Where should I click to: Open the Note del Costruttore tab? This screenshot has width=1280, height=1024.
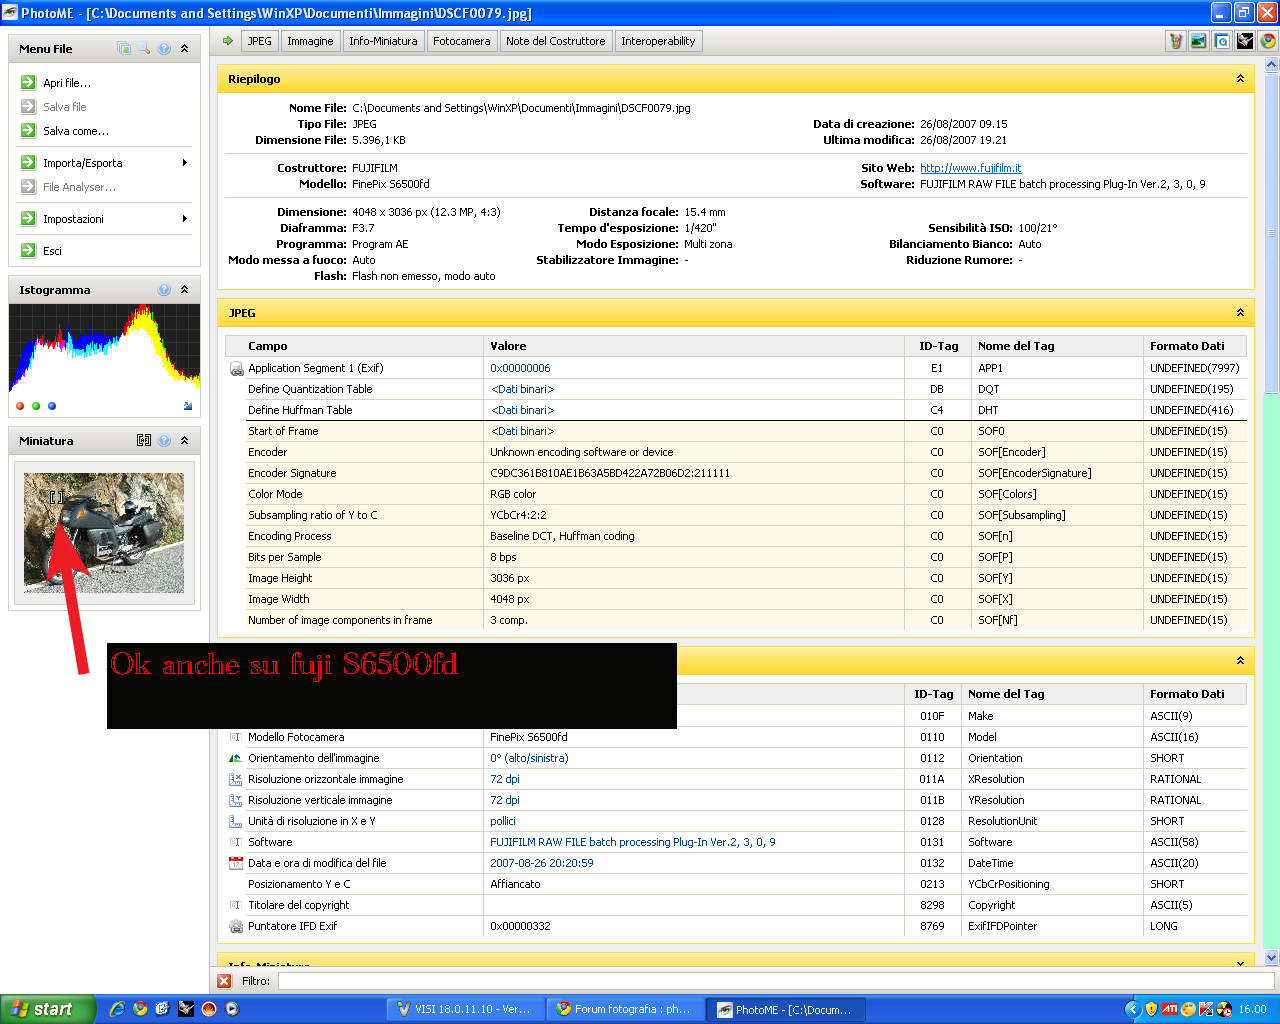pos(555,41)
